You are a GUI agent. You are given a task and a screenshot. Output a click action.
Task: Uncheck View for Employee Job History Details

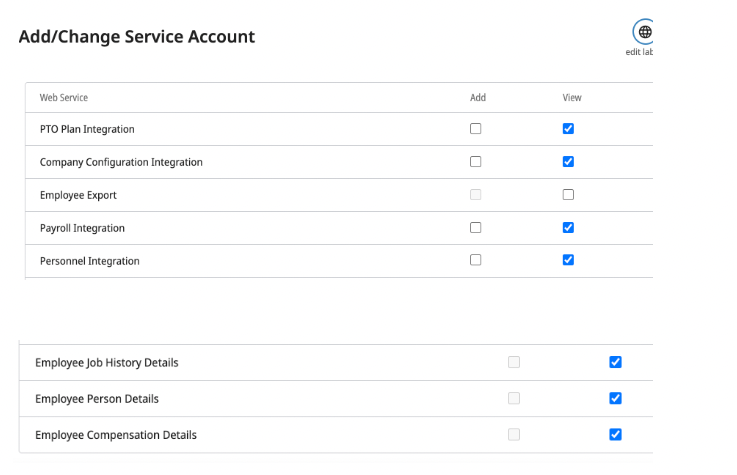pyautogui.click(x=615, y=362)
